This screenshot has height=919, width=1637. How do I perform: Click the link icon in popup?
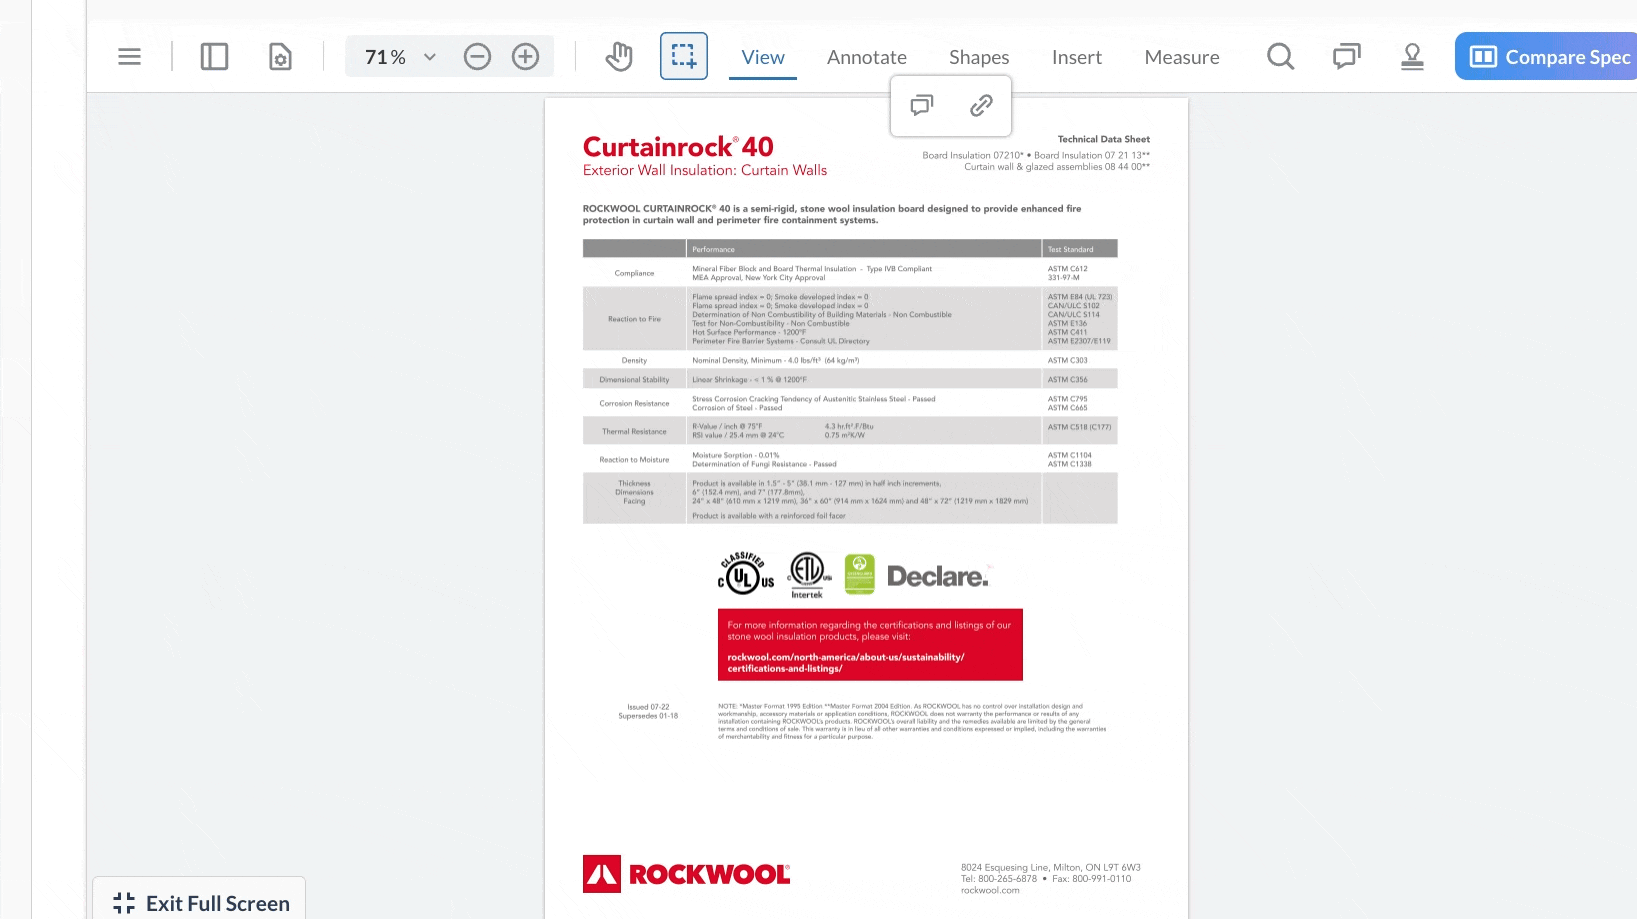(x=981, y=105)
